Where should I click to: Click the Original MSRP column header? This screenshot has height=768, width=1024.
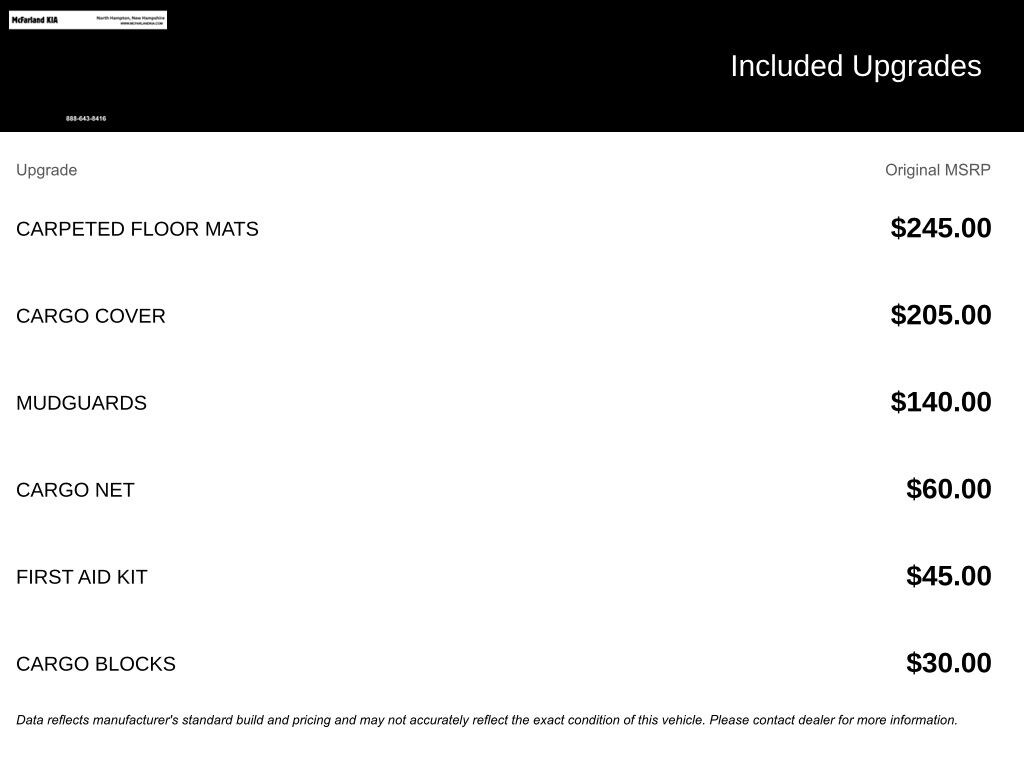click(x=937, y=170)
